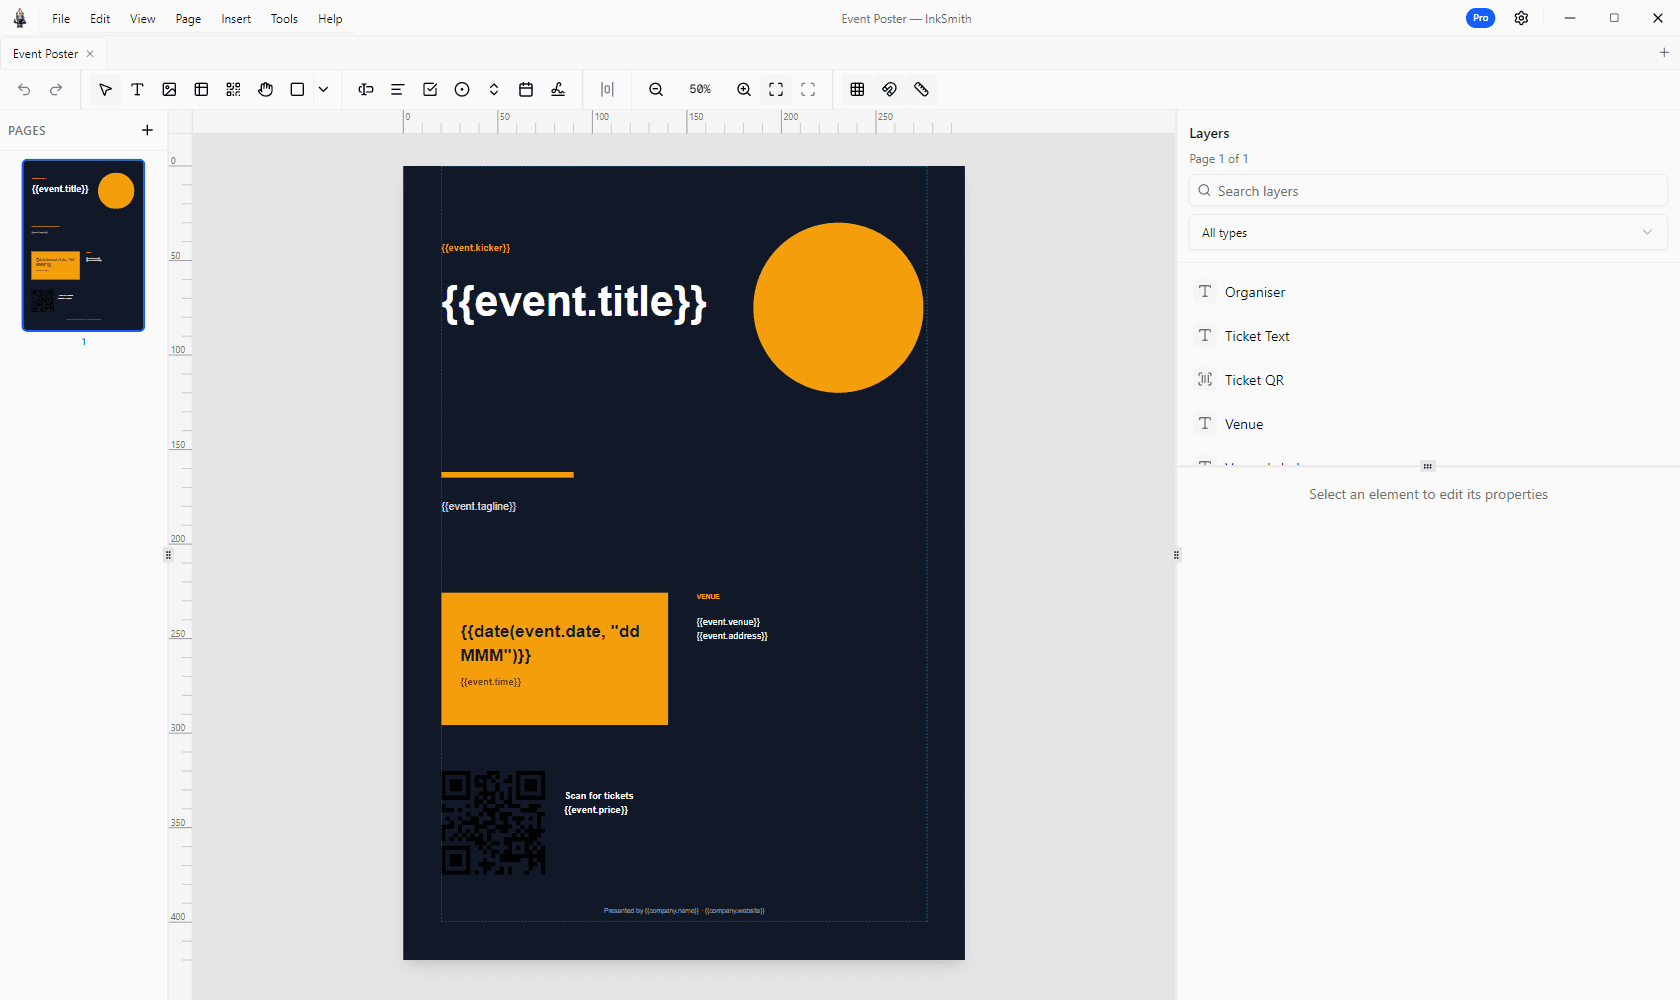Select the {{event.kicker}} text

tap(476, 248)
